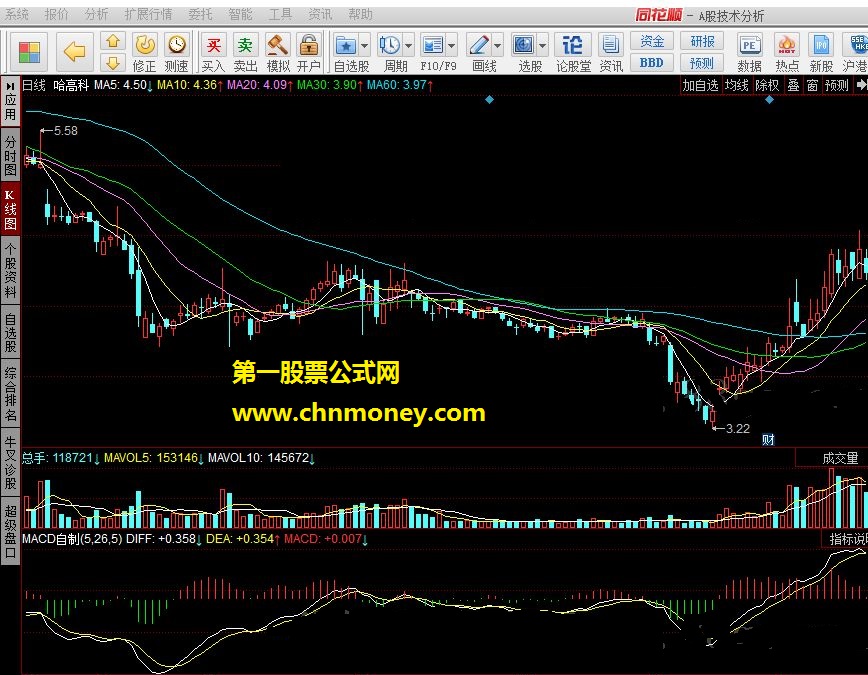This screenshot has width=868, height=675.
Task: Open the 自选股 sidebar tab
Action: click(x=10, y=332)
